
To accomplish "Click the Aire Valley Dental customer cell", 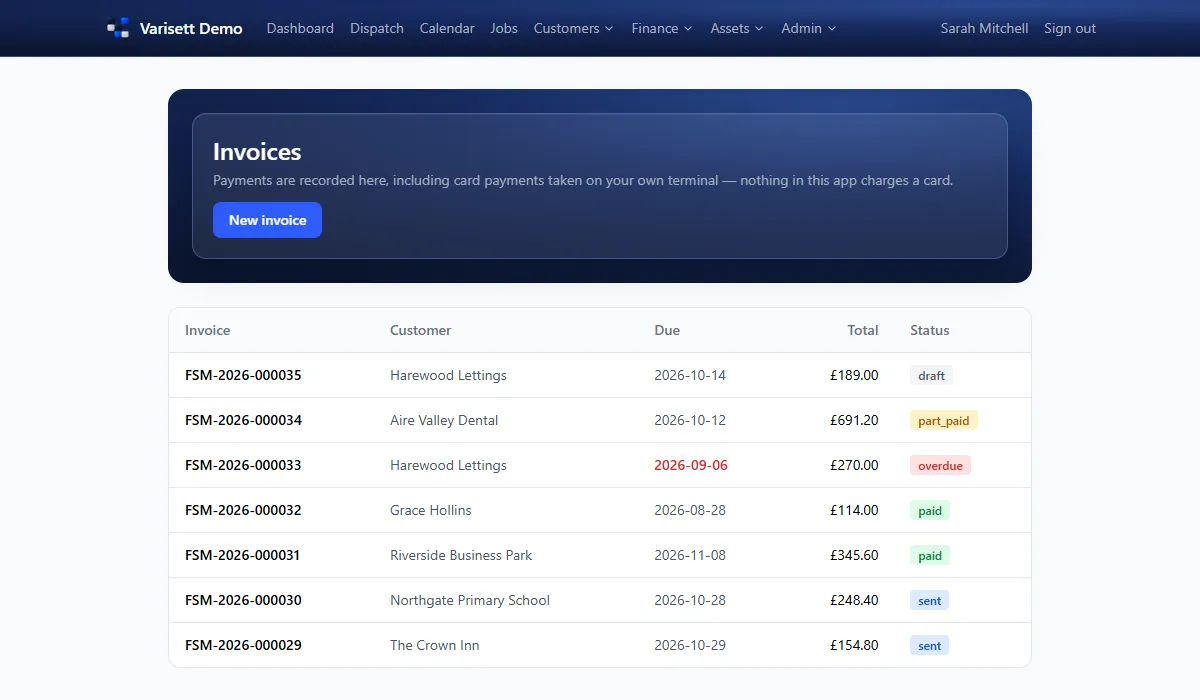I will pyautogui.click(x=444, y=420).
